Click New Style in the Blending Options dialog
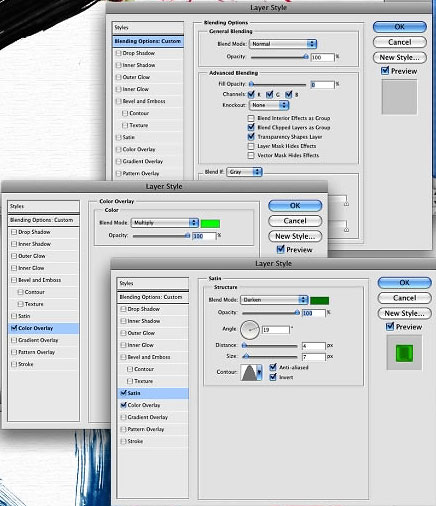The width and height of the screenshot is (436, 506). pyautogui.click(x=400, y=57)
